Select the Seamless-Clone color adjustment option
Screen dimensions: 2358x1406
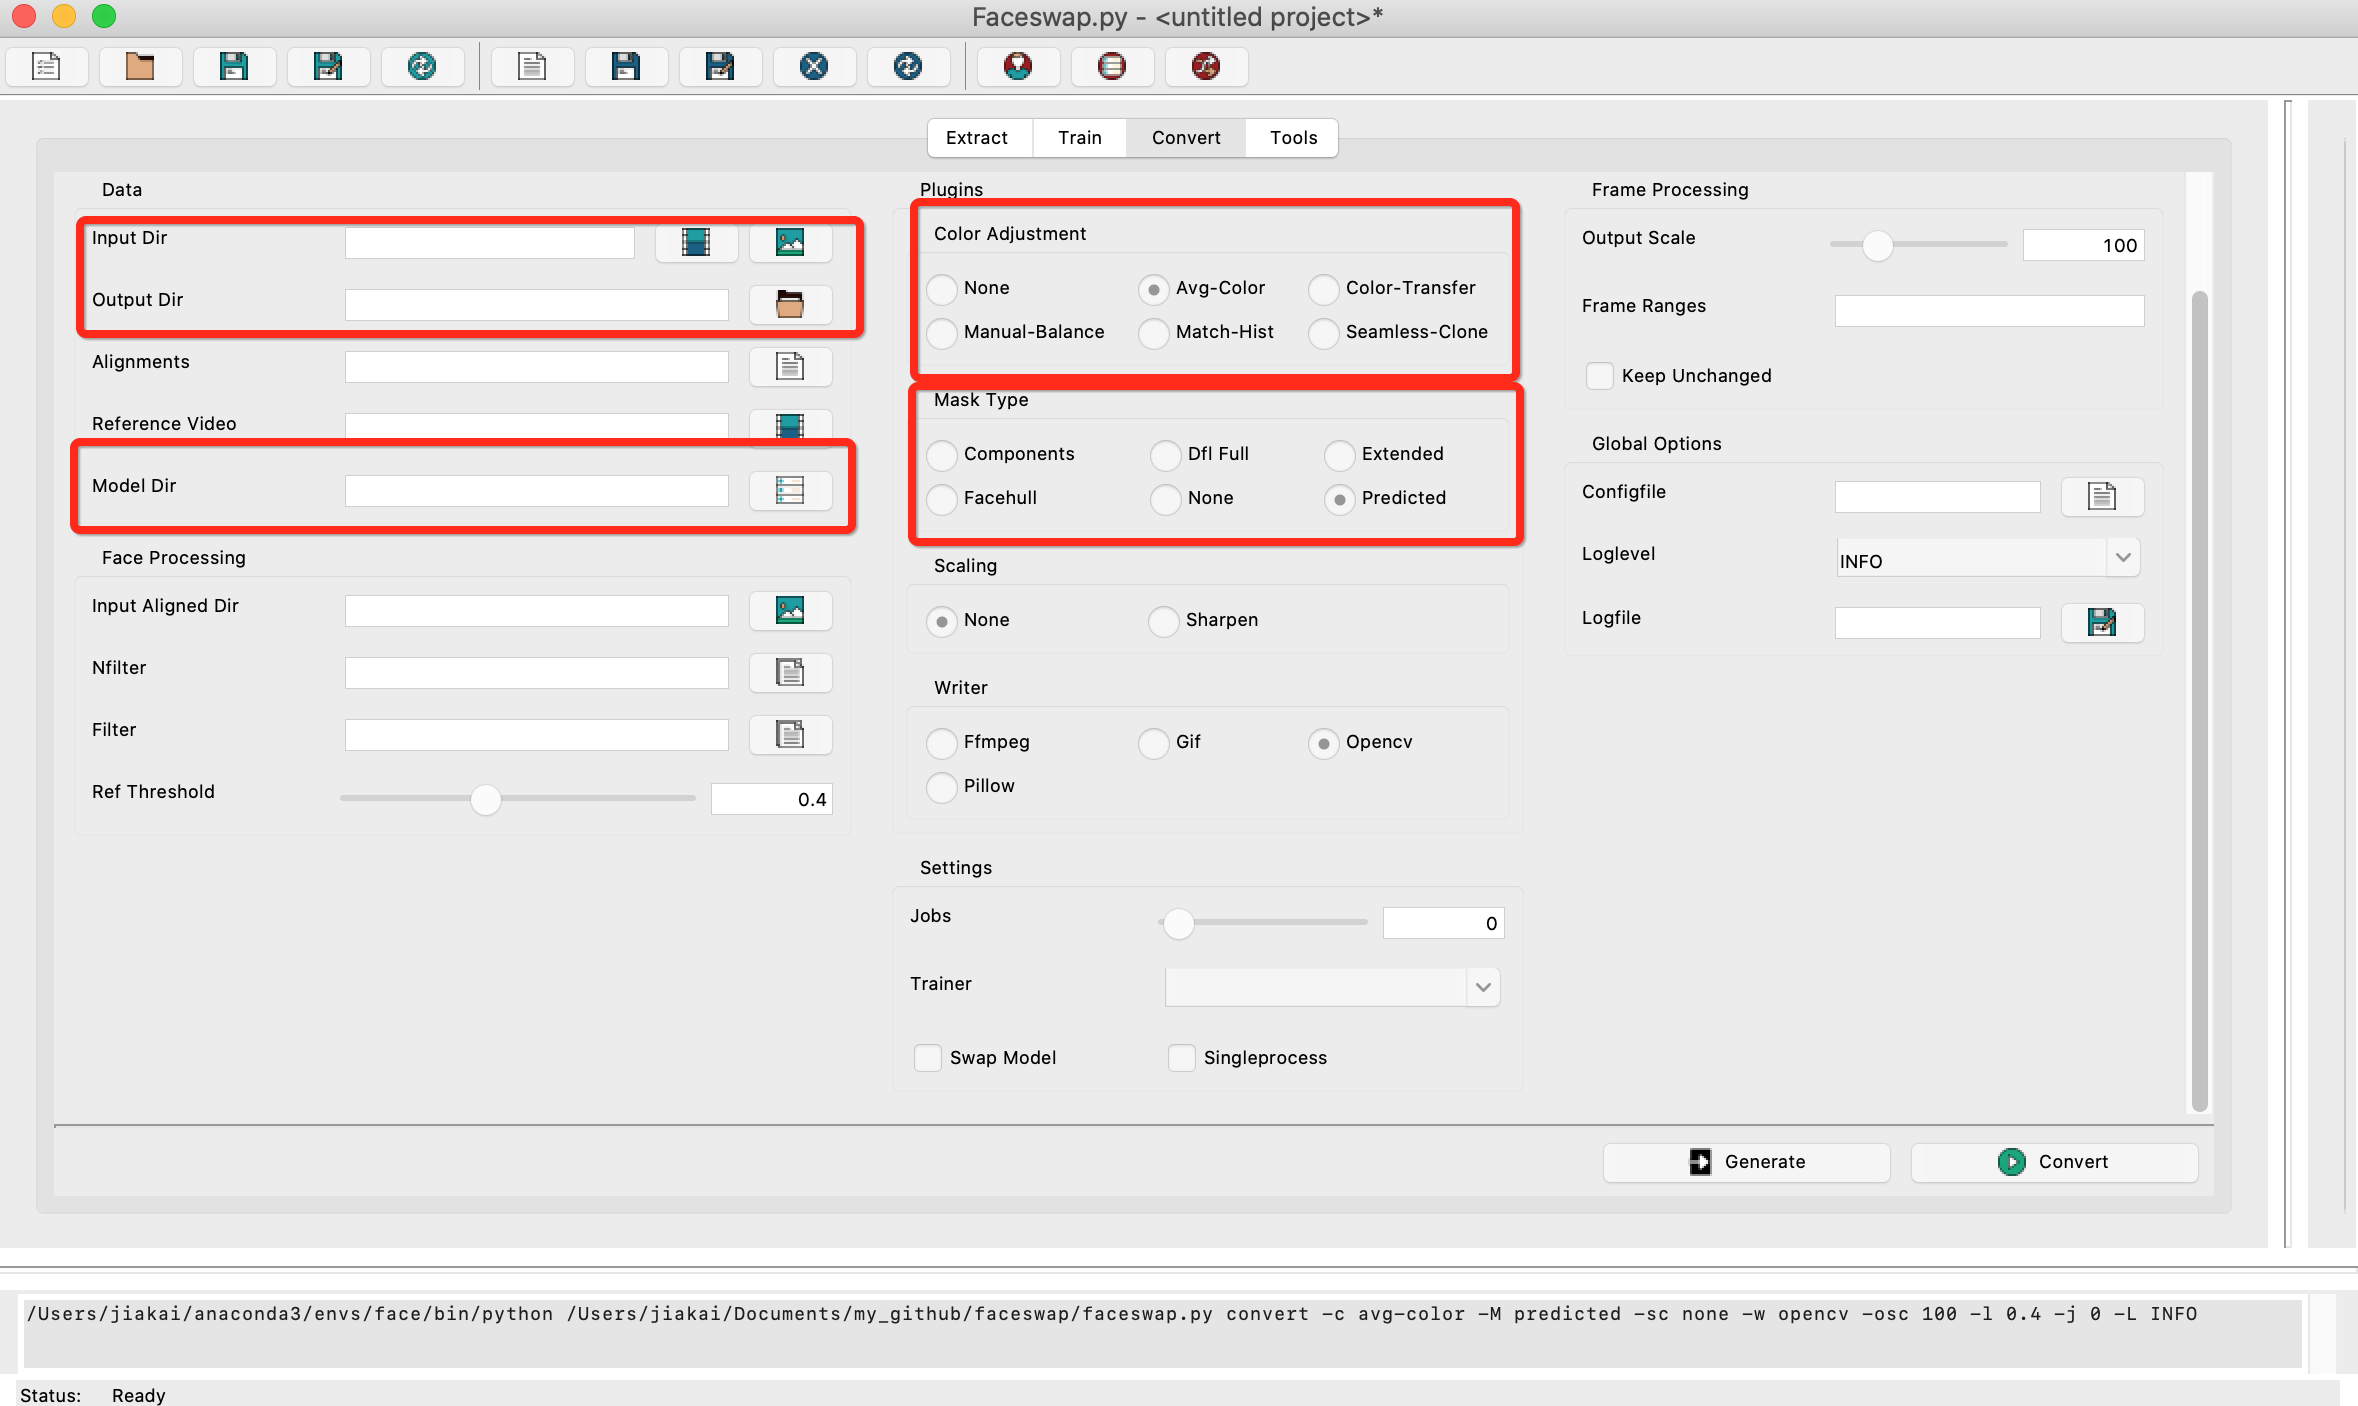(1324, 333)
